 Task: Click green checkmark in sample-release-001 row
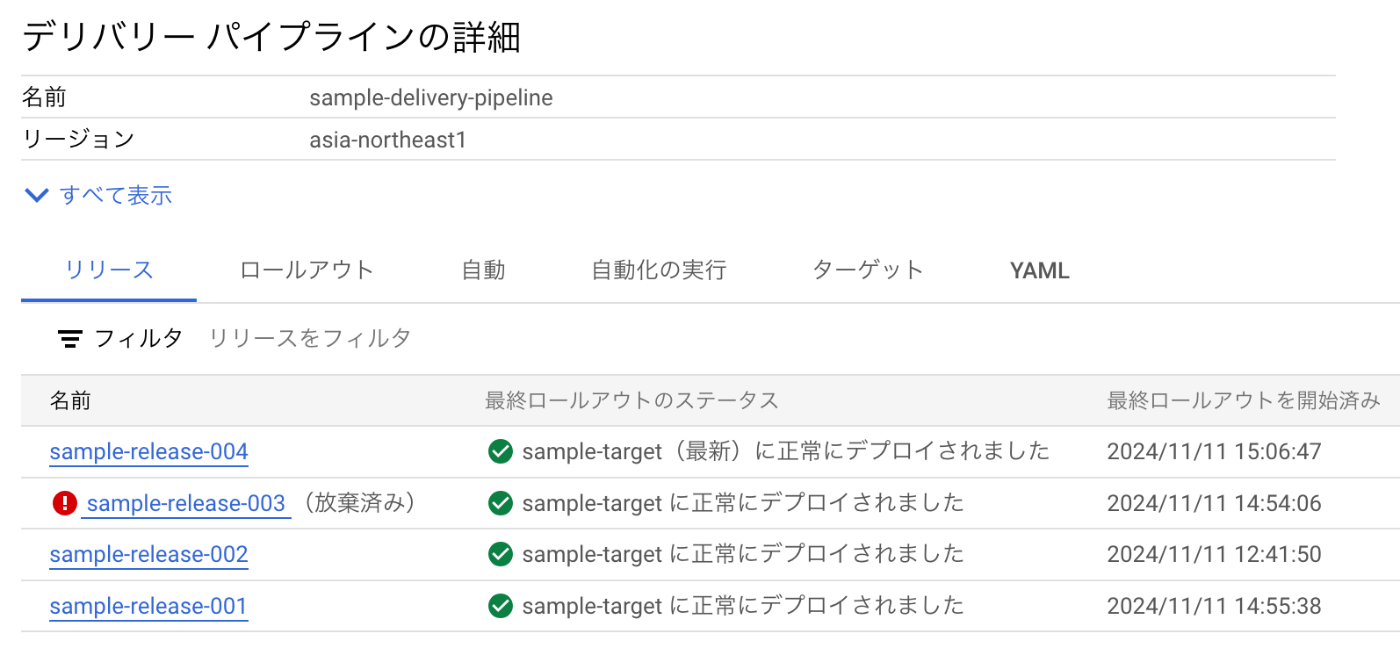(500, 606)
